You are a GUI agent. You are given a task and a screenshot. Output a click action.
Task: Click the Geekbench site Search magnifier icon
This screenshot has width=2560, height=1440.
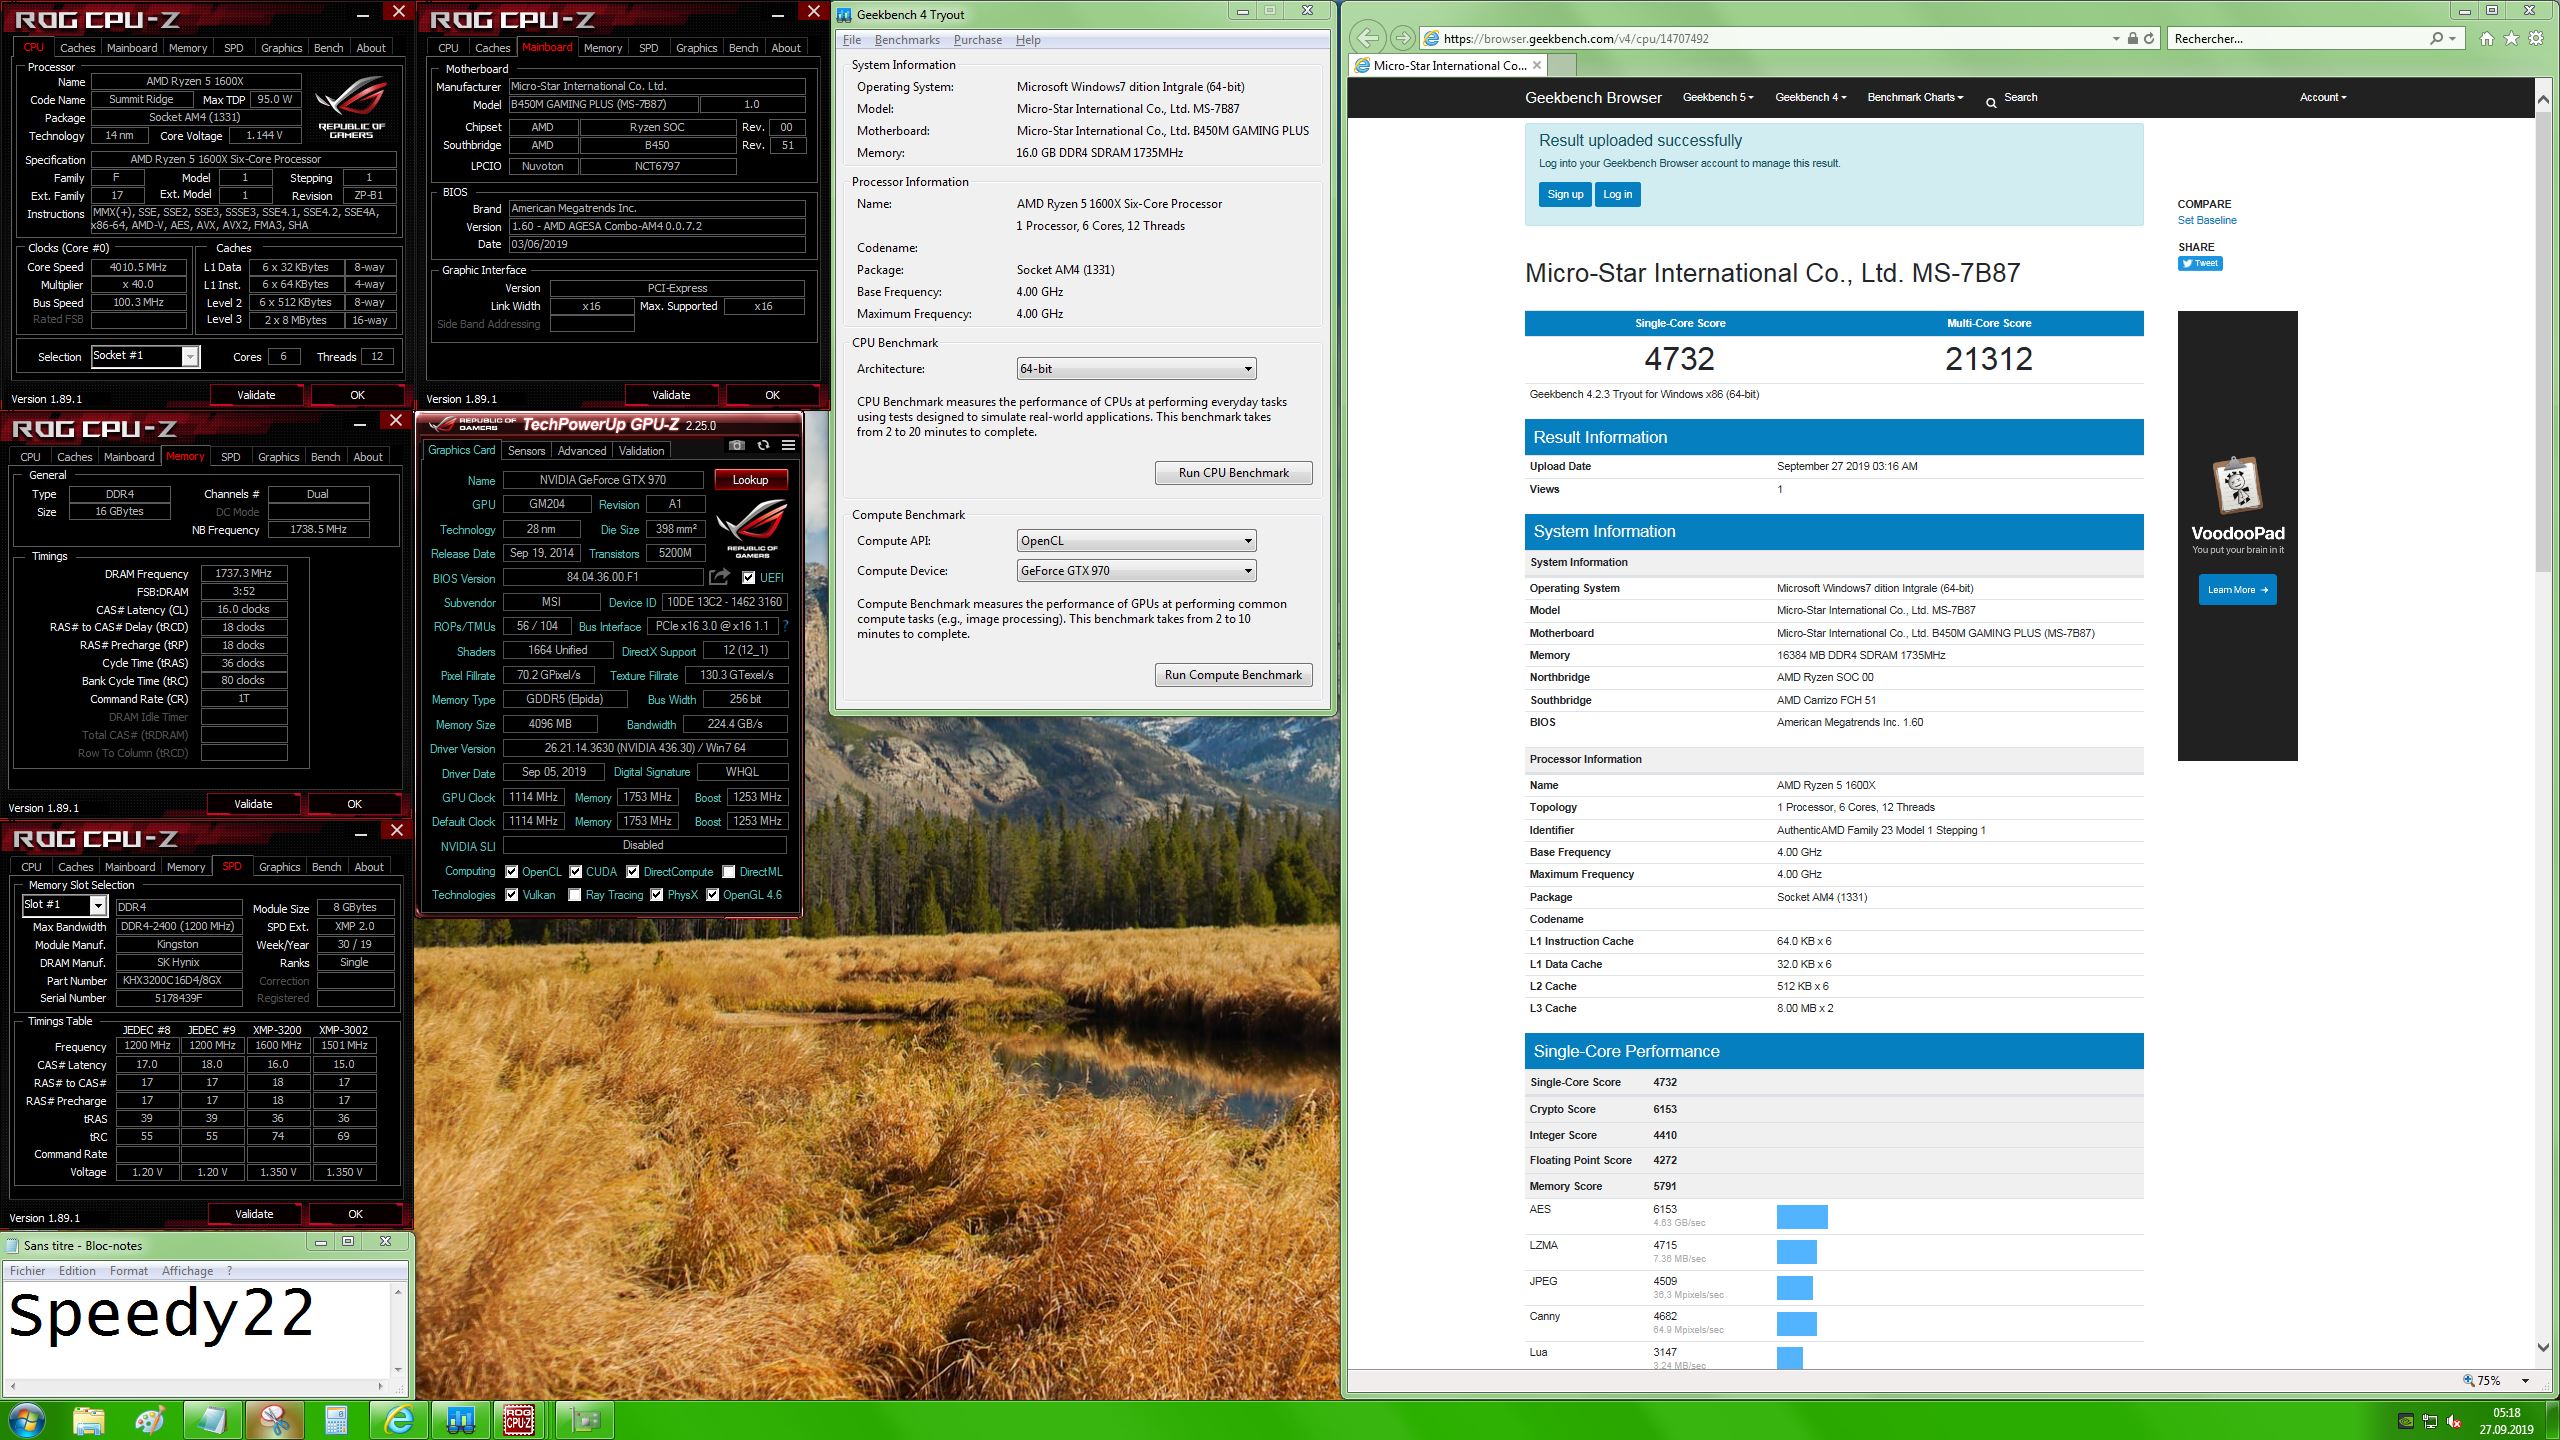(1991, 102)
